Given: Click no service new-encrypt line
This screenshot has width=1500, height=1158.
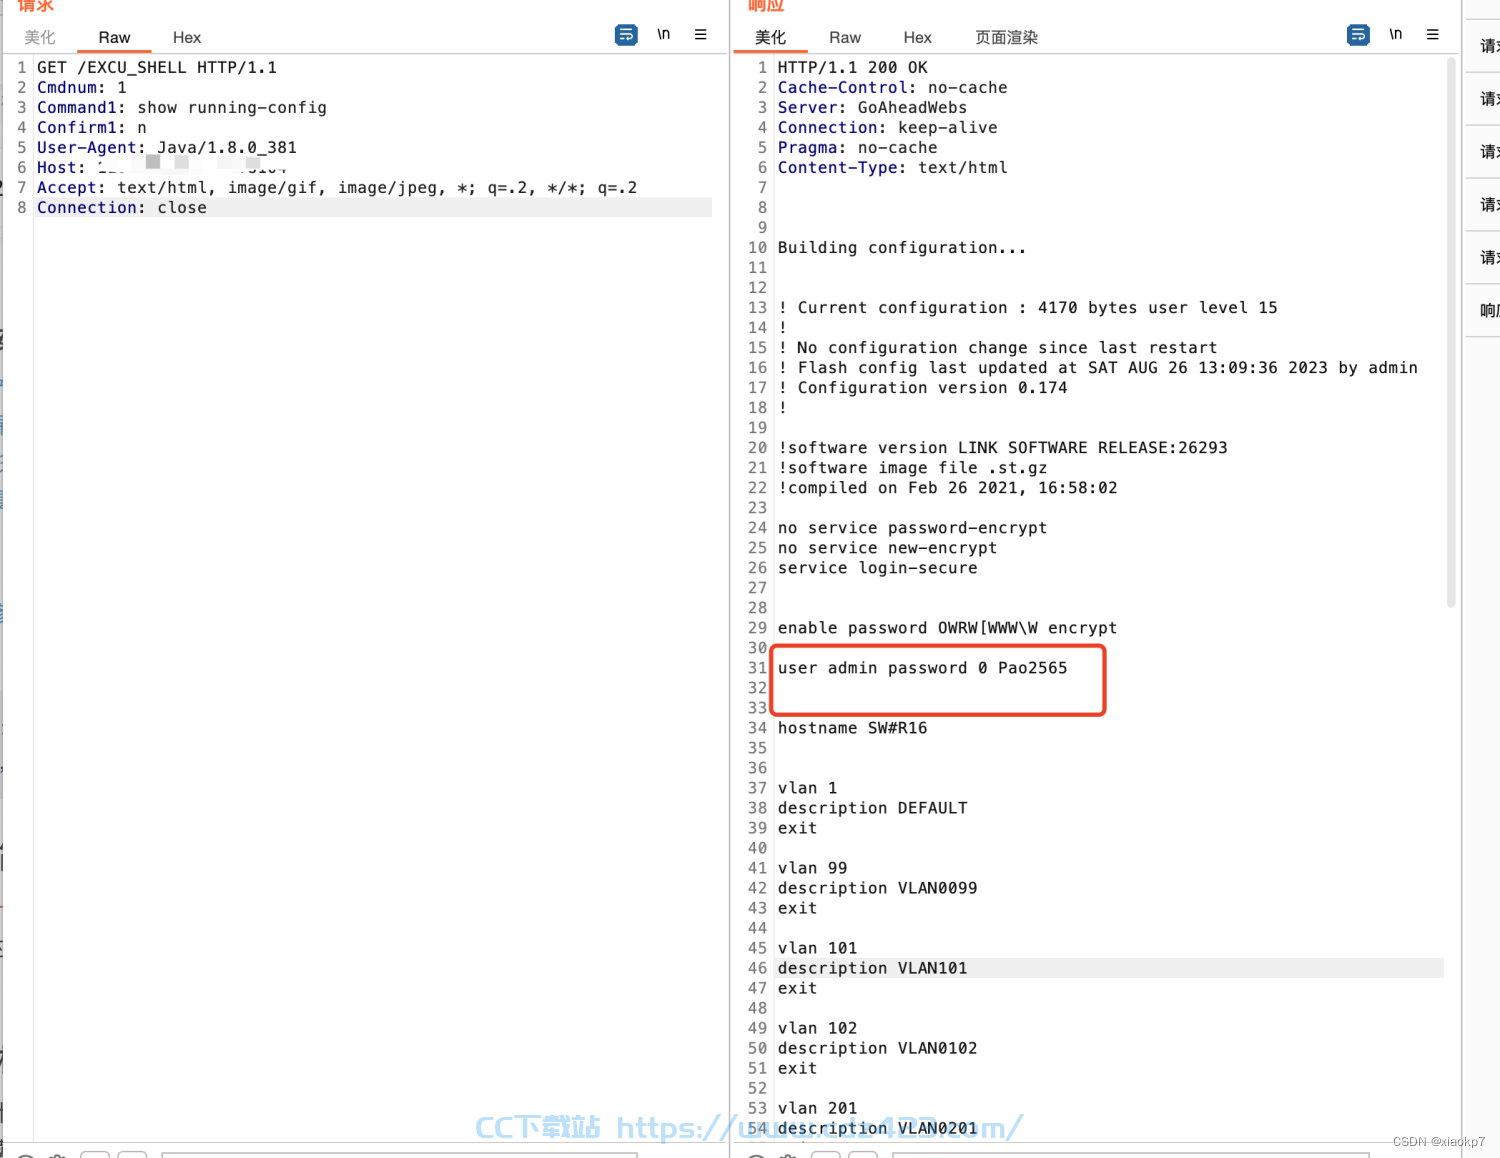Looking at the screenshot, I should pyautogui.click(x=888, y=548).
